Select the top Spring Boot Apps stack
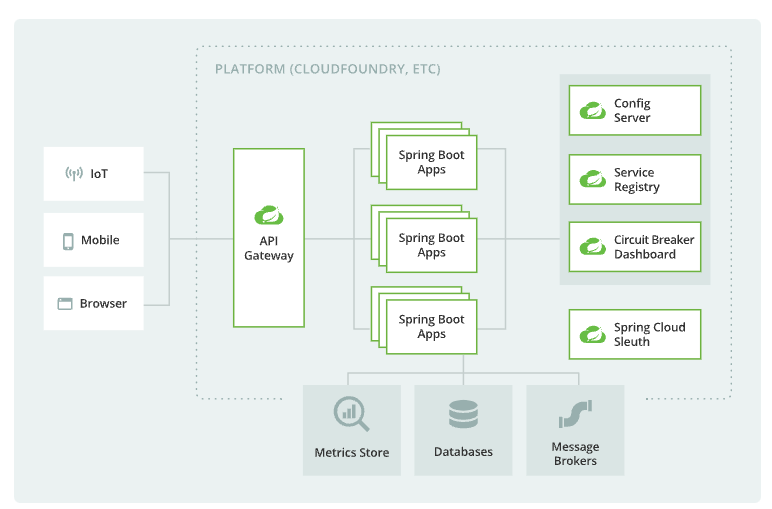 point(424,156)
